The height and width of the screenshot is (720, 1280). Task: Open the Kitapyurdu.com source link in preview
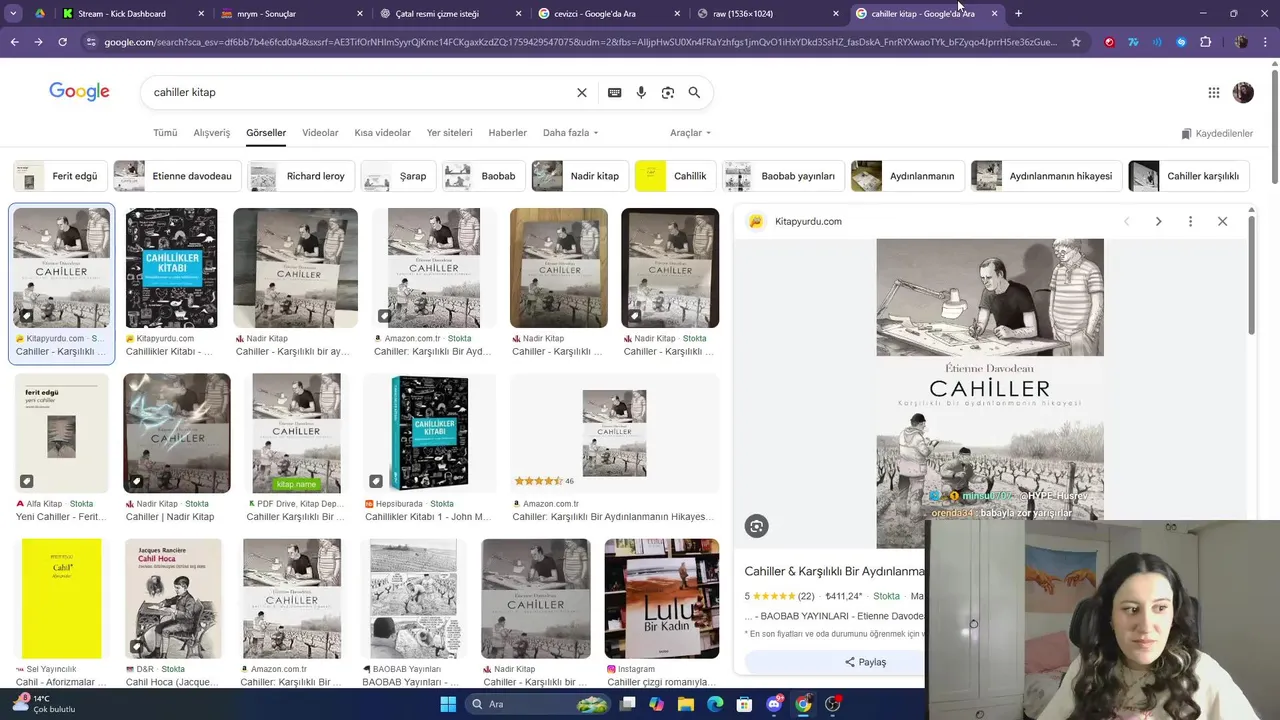[x=808, y=221]
